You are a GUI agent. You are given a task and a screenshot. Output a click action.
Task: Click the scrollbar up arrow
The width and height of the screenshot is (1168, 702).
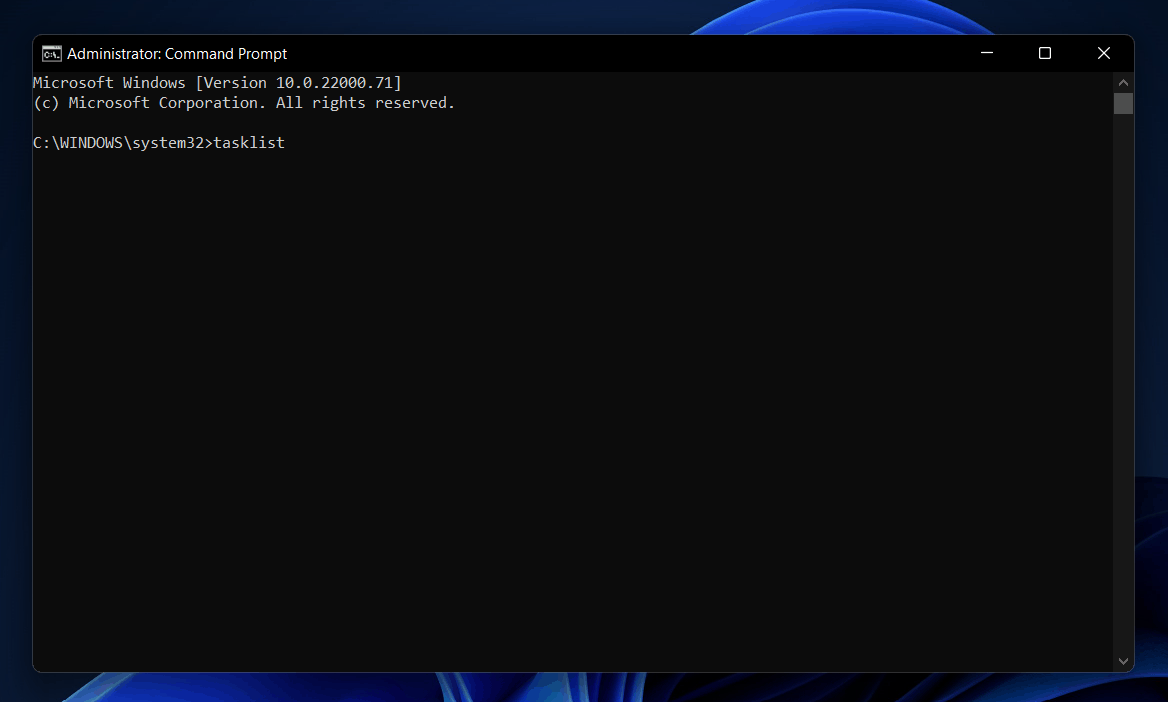1123,82
